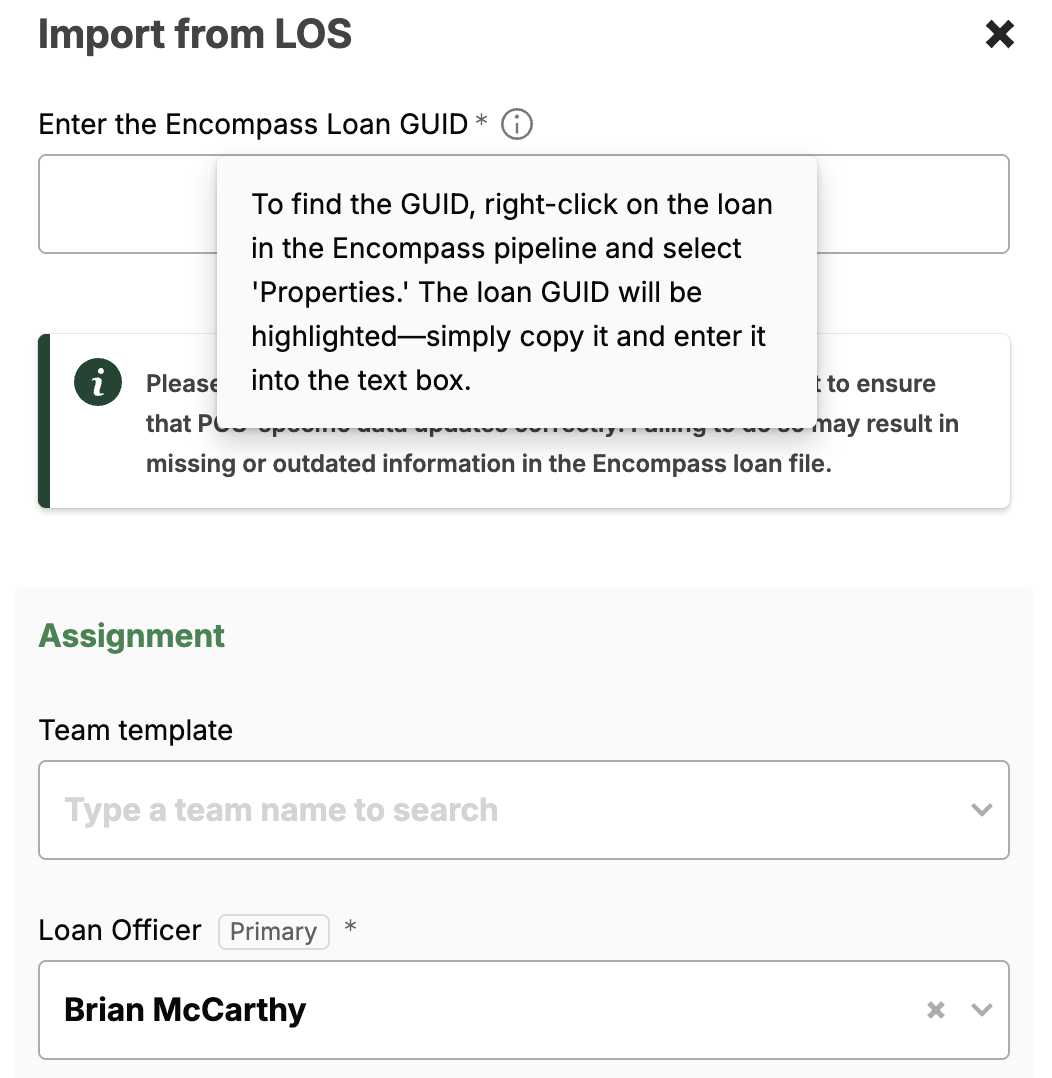
Task: Click the Primary badge next to Loan Officer
Action: coord(273,932)
